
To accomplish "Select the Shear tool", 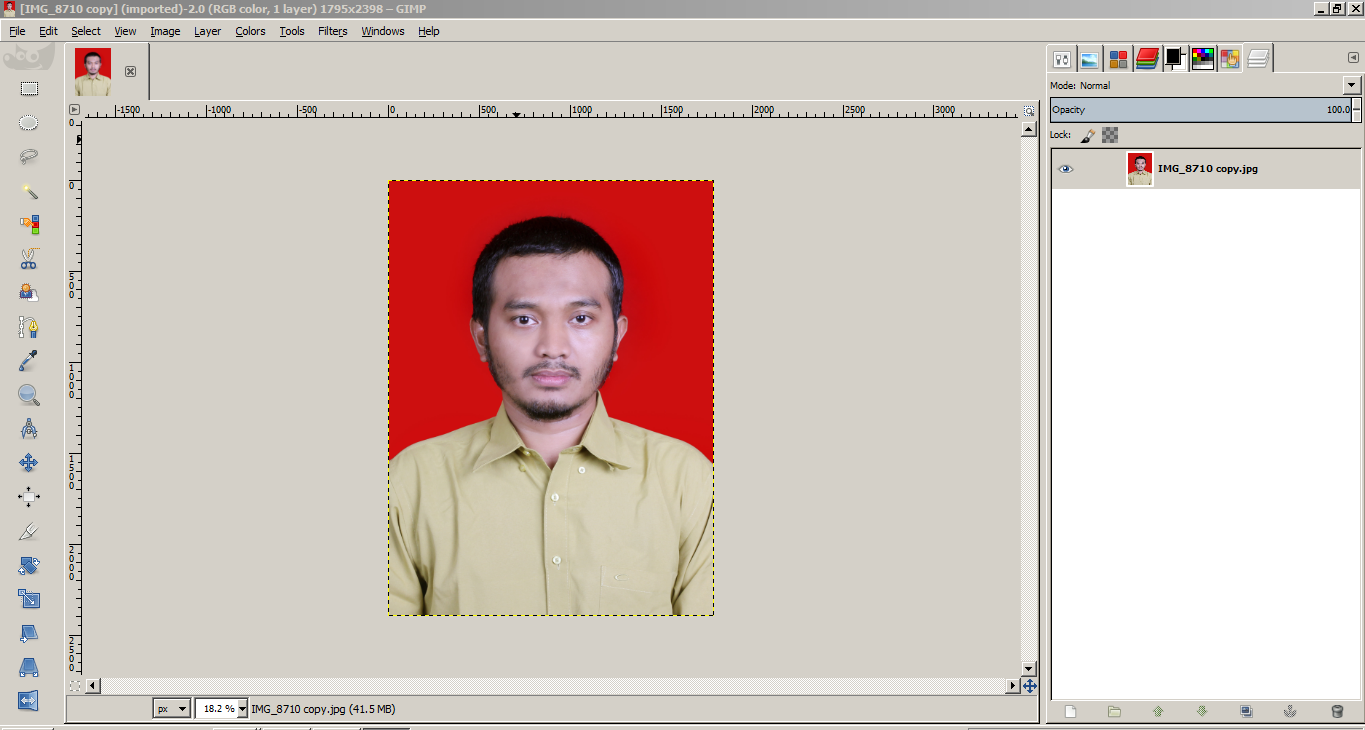I will pyautogui.click(x=29, y=633).
